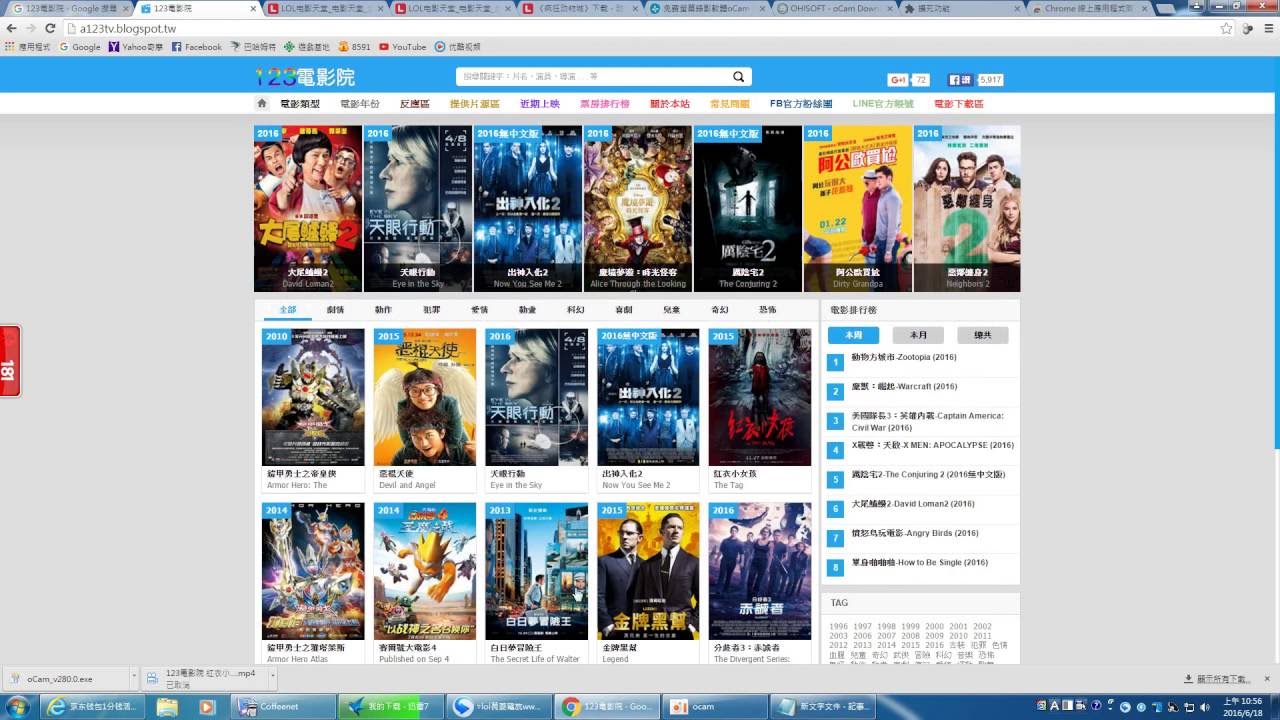Click the 1996 tag in the TAG list
Viewport: 1280px width, 720px height.
[838, 627]
